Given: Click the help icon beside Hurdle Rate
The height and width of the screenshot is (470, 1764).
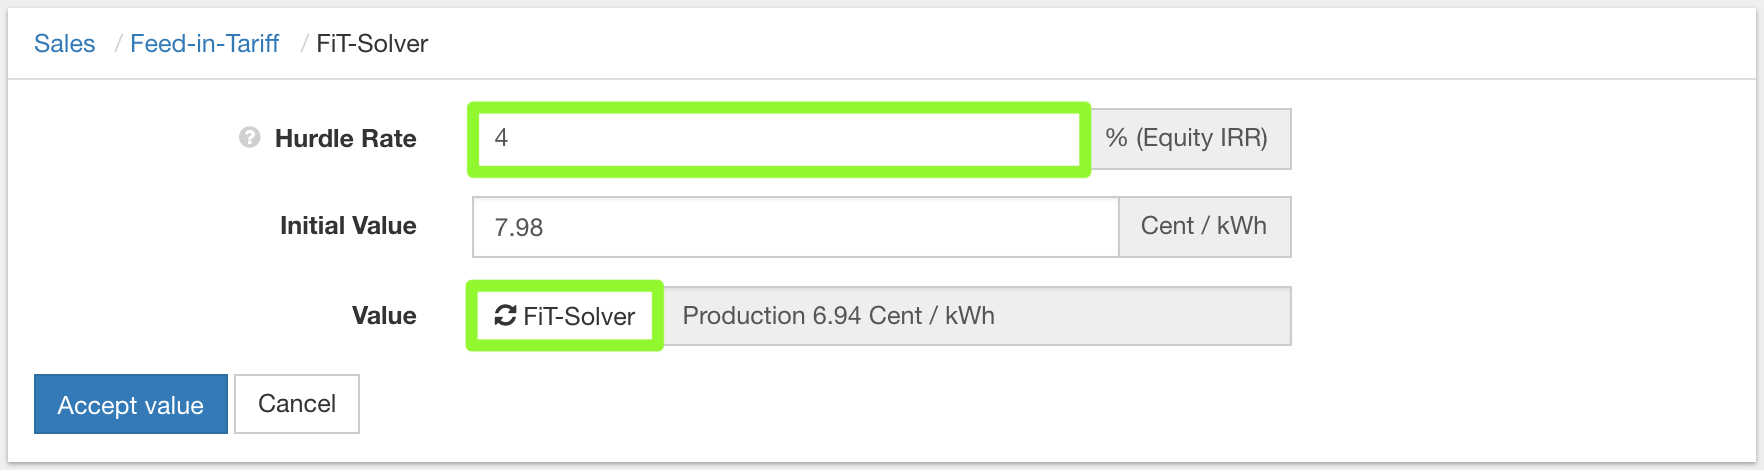Looking at the screenshot, I should tap(249, 138).
